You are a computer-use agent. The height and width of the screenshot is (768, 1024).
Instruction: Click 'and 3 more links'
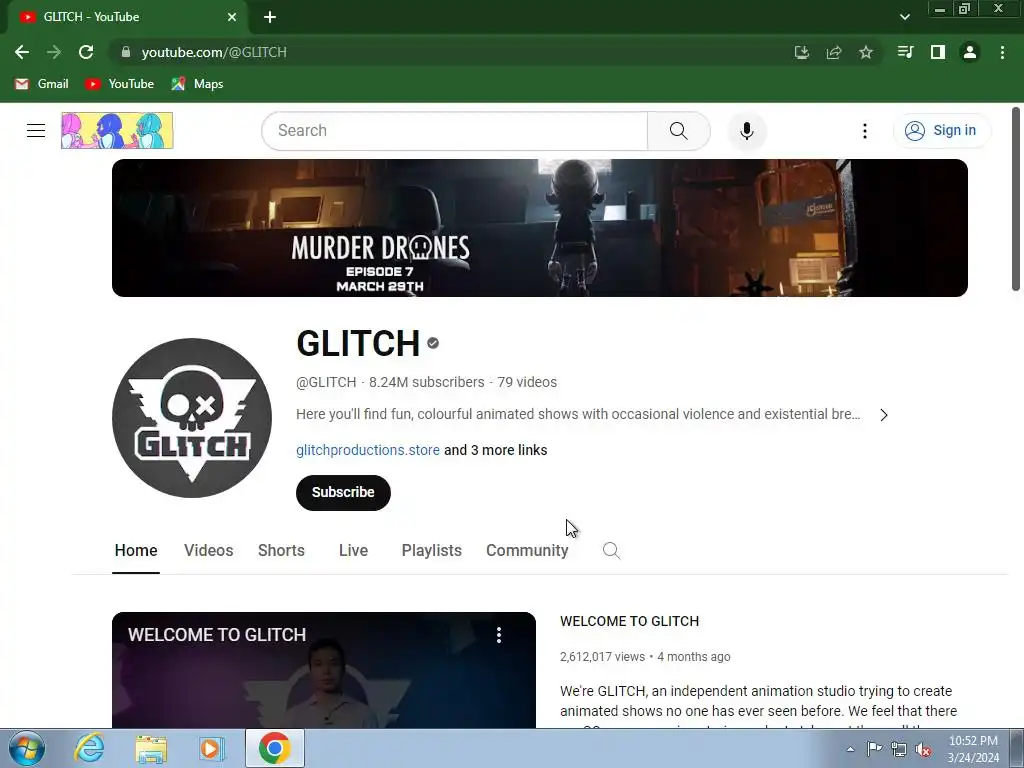point(496,450)
